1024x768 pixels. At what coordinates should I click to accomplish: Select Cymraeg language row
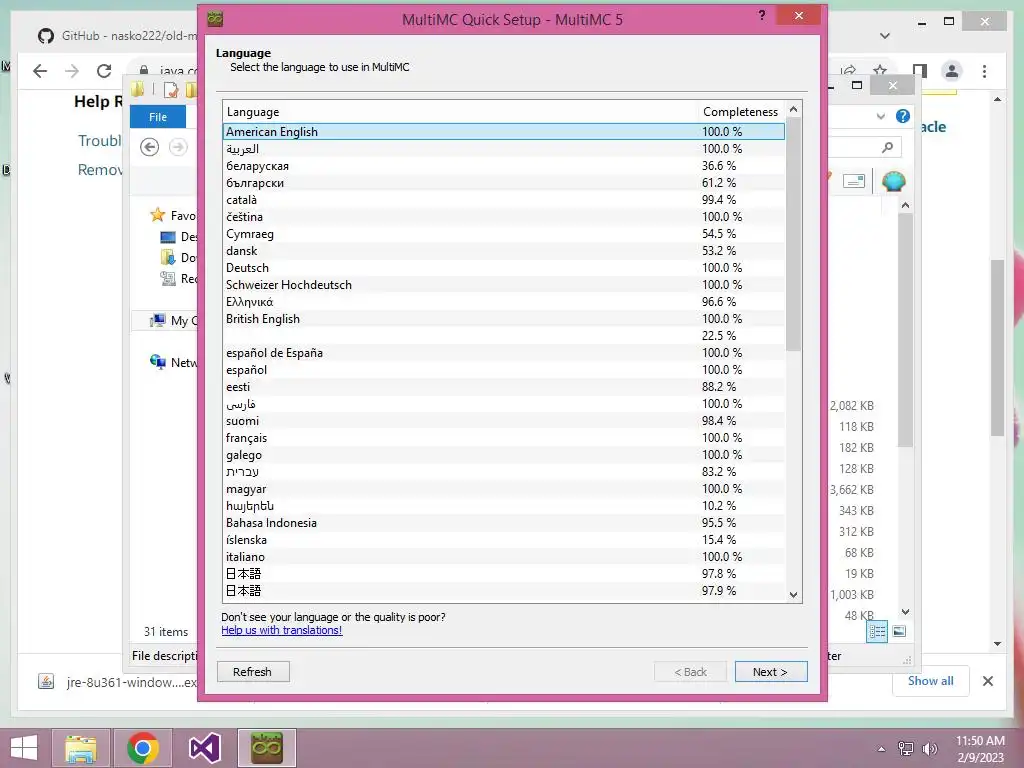click(504, 234)
